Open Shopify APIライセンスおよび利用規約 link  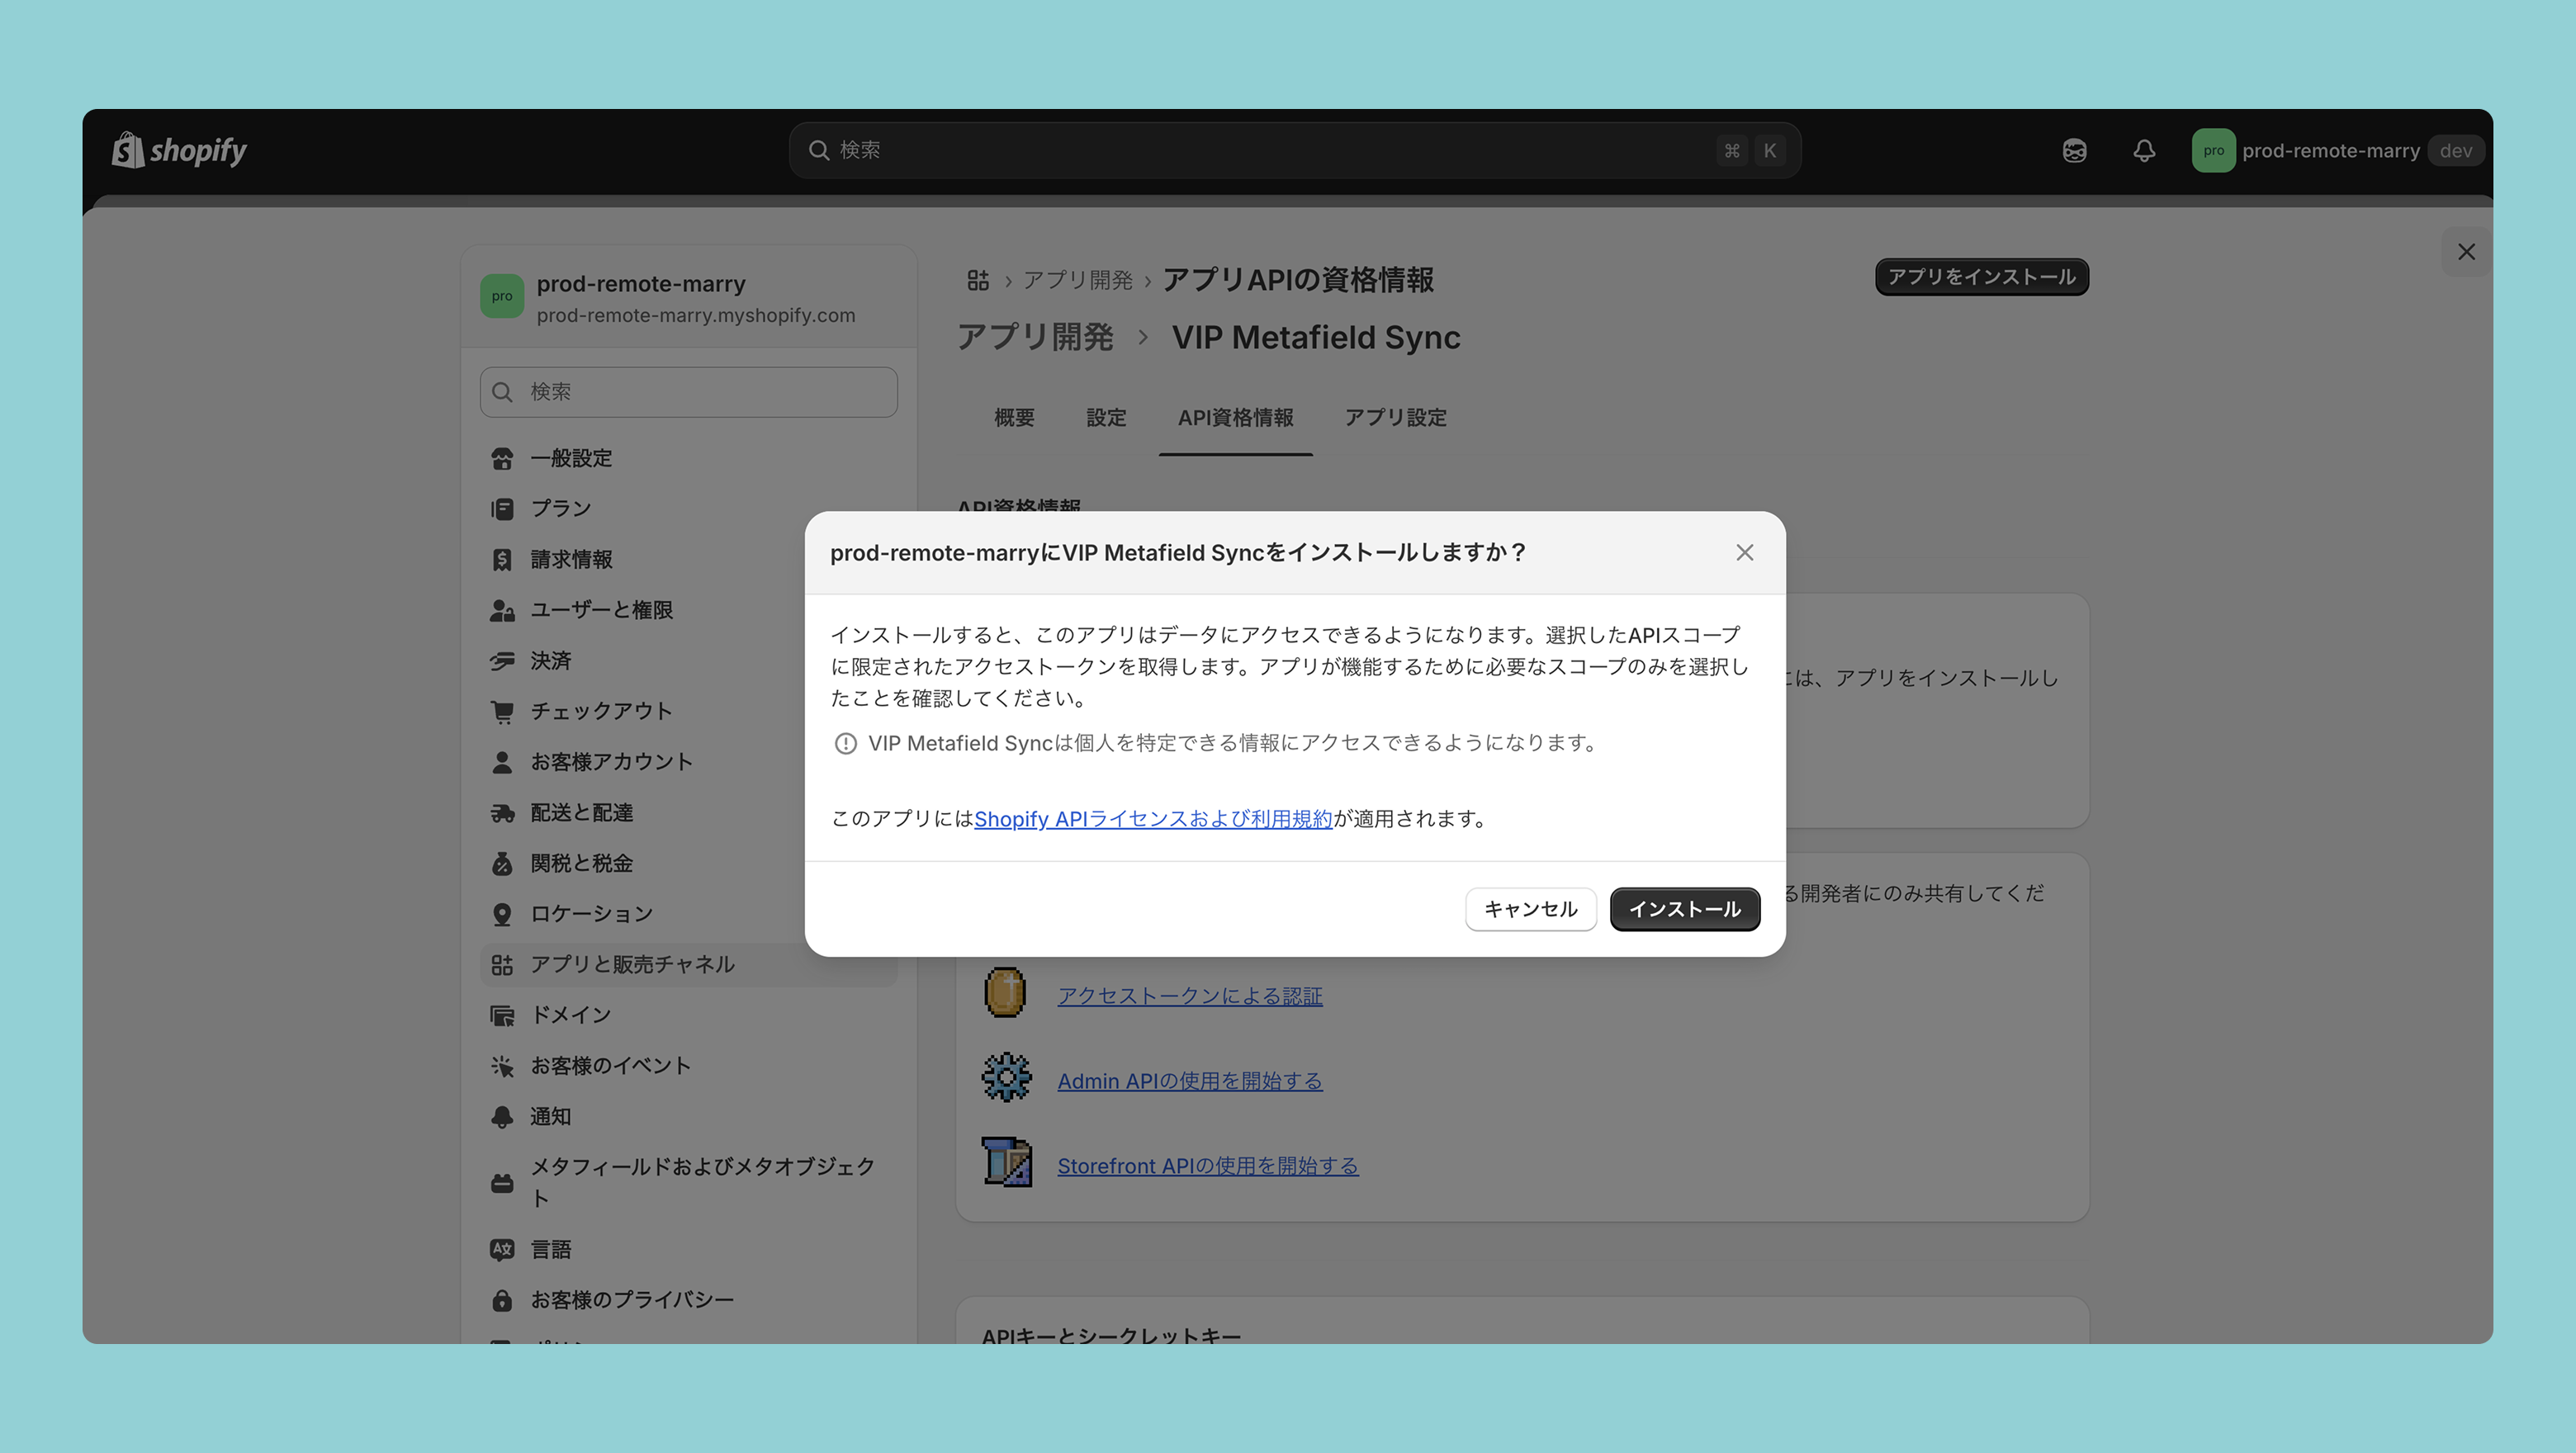coord(1152,819)
